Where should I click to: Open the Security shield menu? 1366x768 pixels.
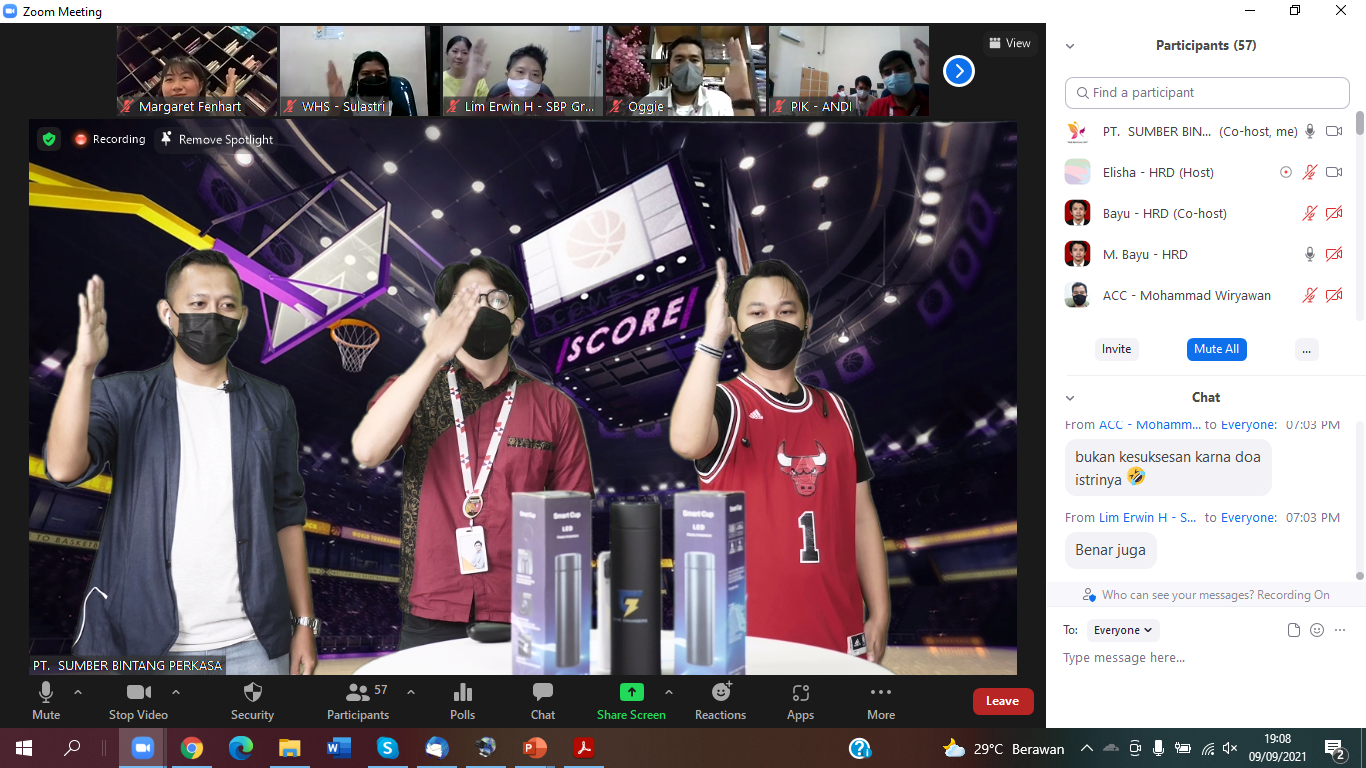252,700
